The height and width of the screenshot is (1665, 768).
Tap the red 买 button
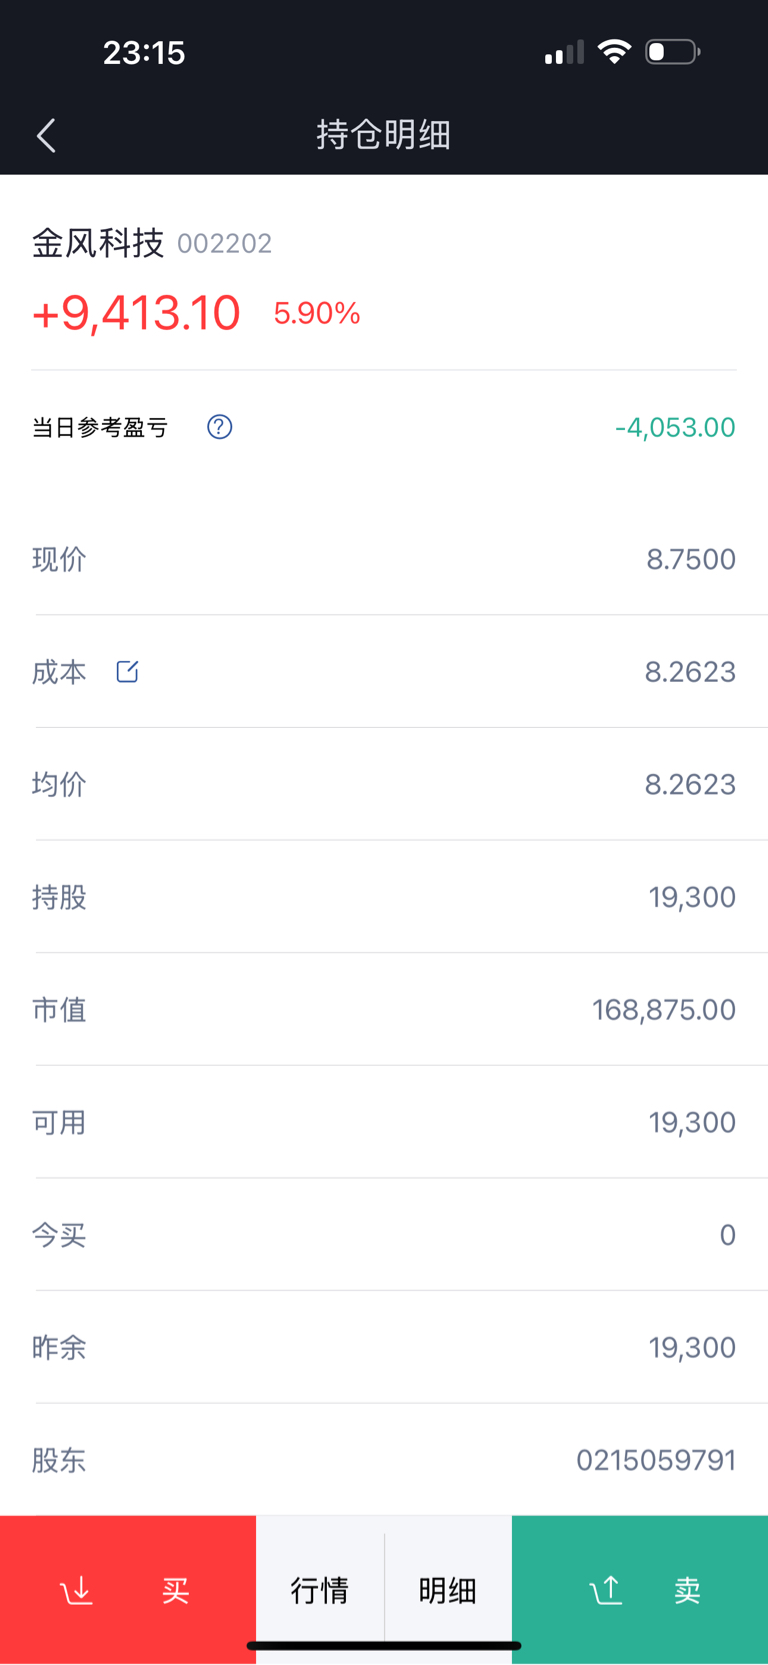[128, 1590]
